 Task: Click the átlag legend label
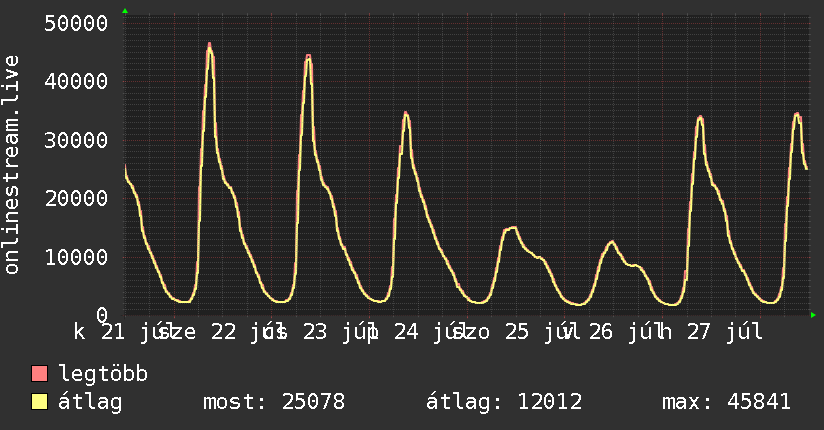coord(90,402)
